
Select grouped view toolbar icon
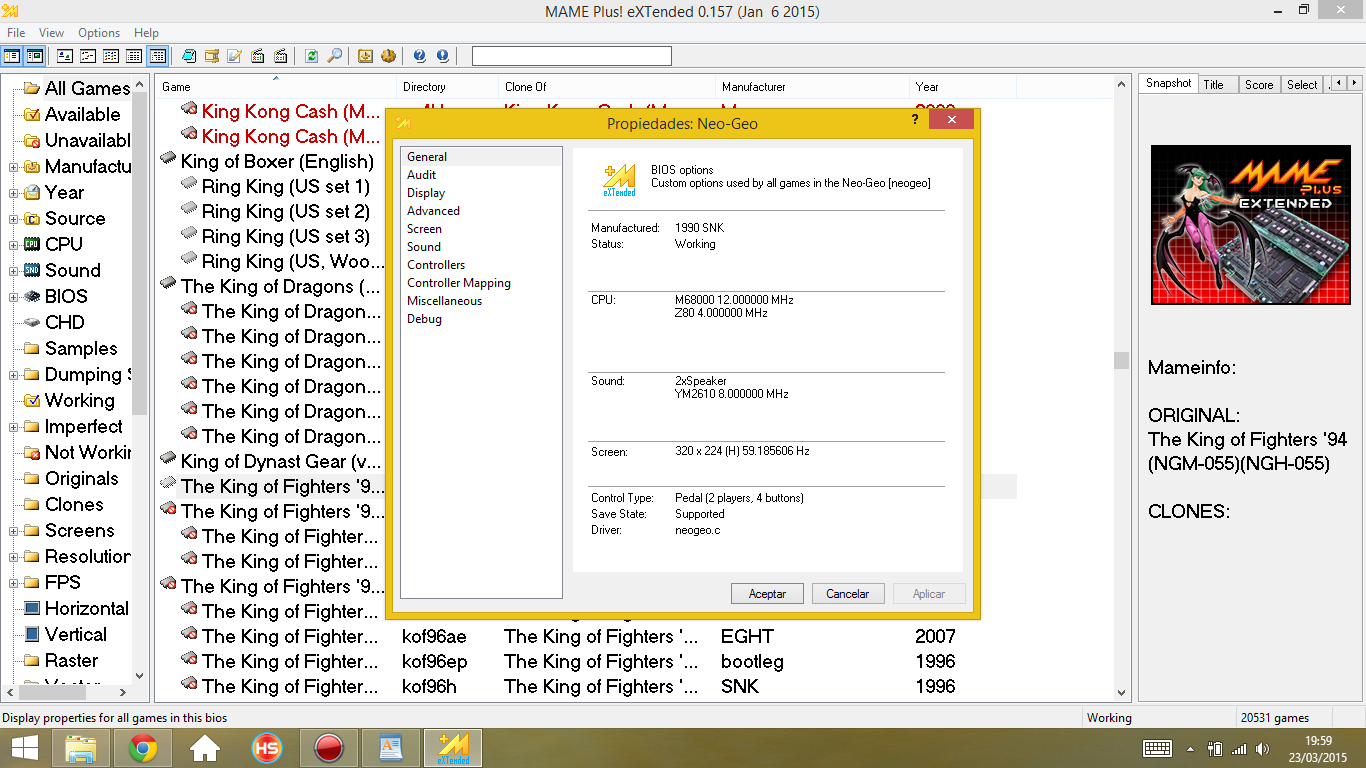(157, 56)
